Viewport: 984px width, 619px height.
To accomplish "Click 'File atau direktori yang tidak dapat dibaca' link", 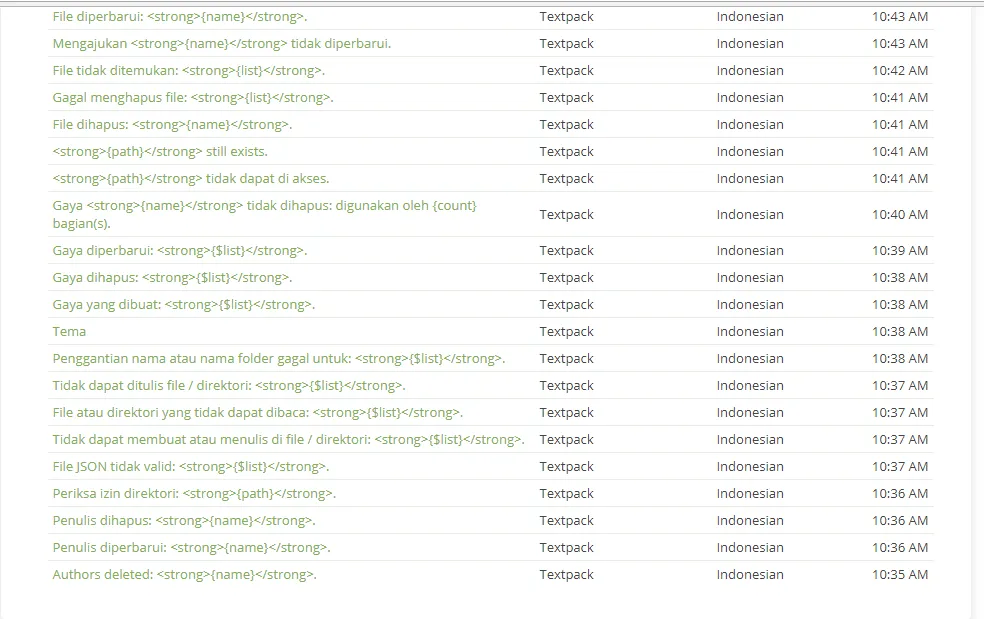I will pyautogui.click(x=257, y=413).
